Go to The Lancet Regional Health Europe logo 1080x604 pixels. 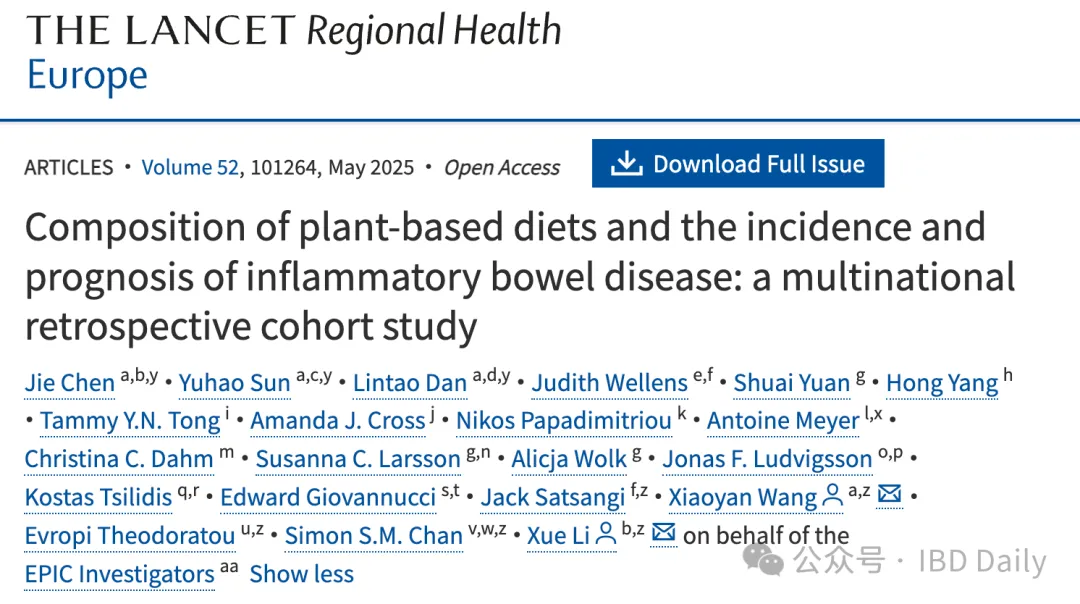293,52
